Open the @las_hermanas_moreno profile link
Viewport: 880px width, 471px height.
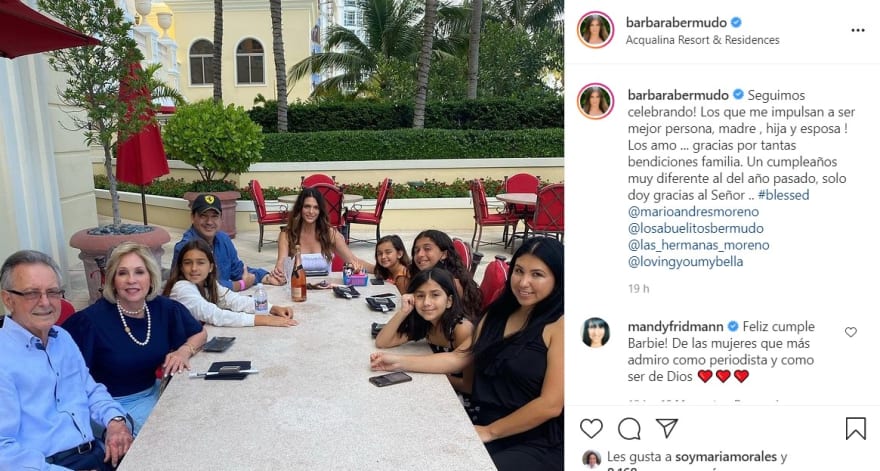698,245
